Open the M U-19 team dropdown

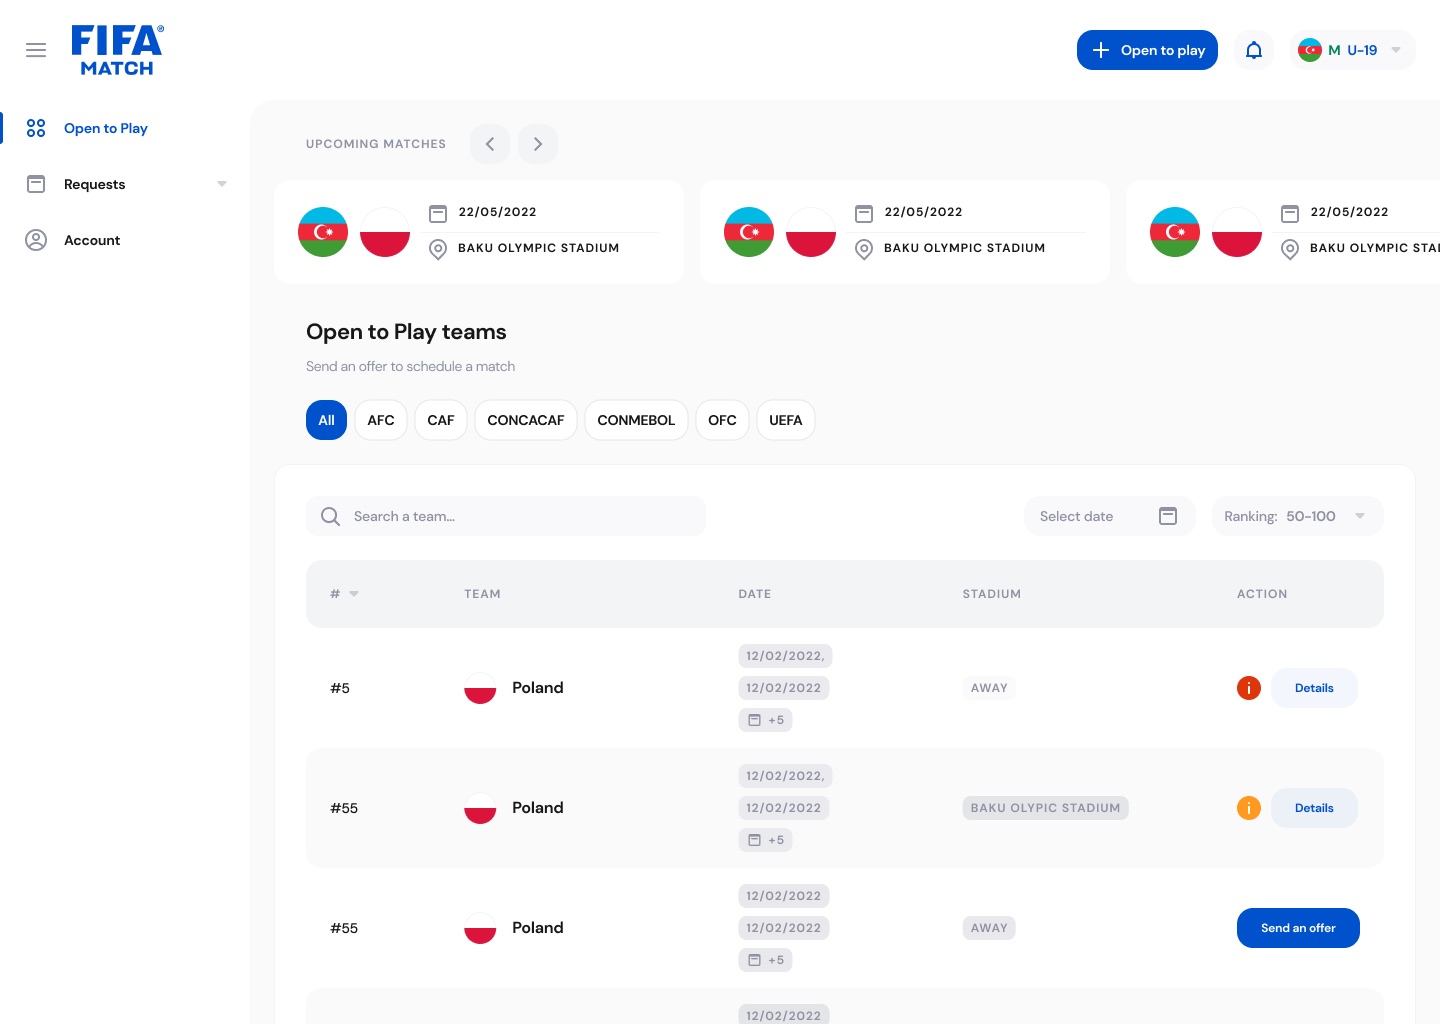[x=1353, y=50]
